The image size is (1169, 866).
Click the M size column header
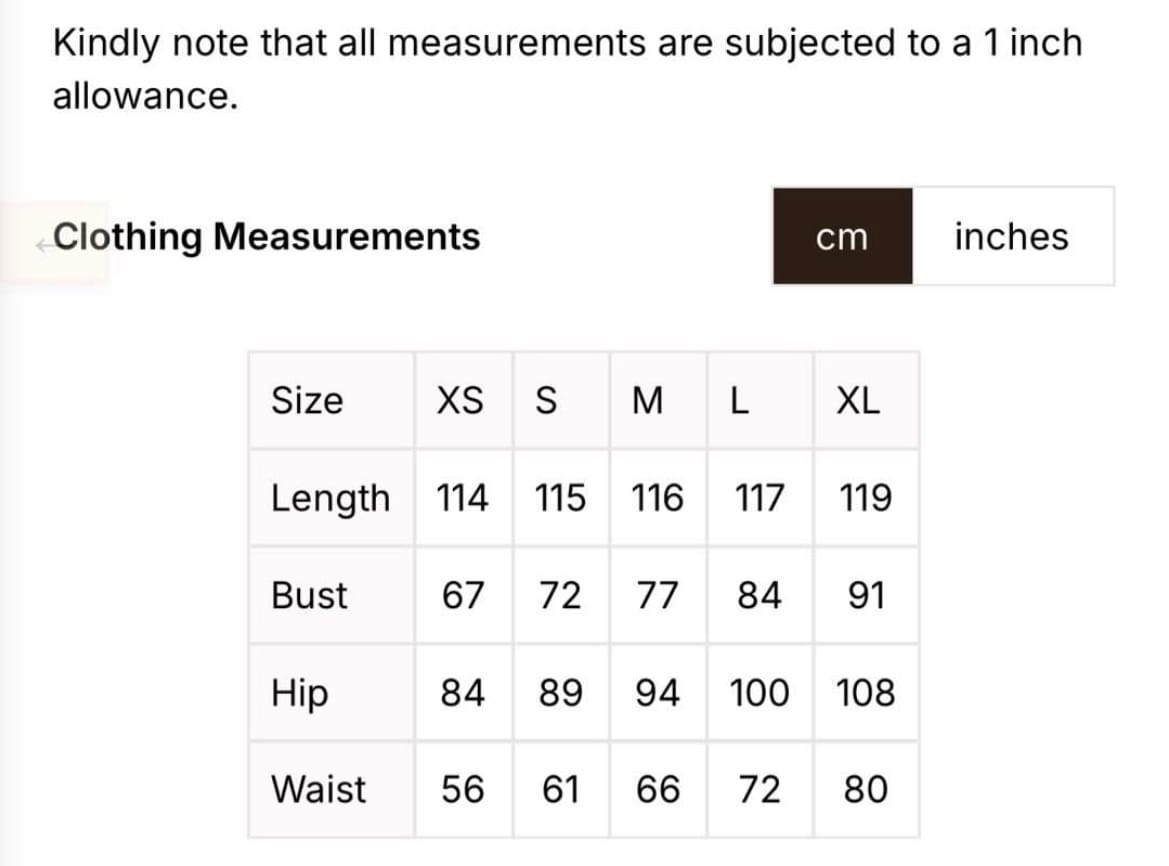[x=648, y=401]
